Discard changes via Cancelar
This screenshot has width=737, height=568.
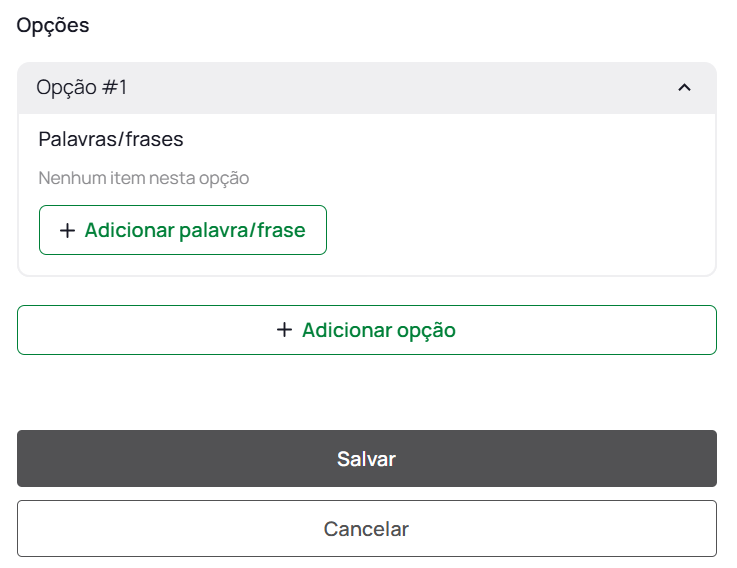(x=366, y=529)
